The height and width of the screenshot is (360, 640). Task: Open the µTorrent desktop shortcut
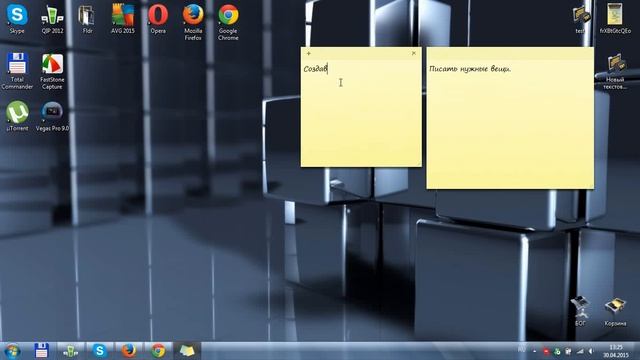pos(17,116)
